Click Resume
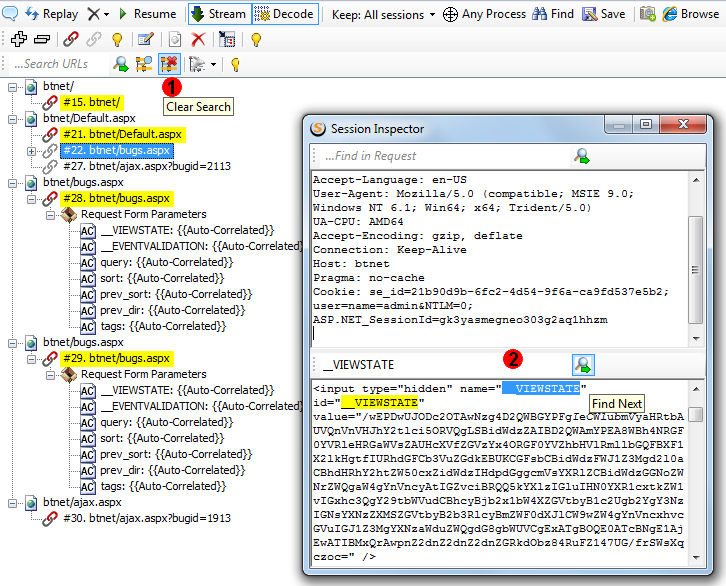 (x=148, y=14)
